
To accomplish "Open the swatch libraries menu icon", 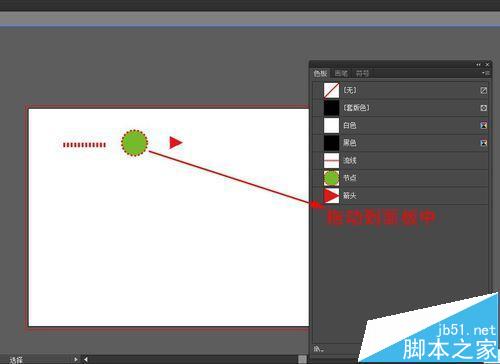I will (x=318, y=349).
